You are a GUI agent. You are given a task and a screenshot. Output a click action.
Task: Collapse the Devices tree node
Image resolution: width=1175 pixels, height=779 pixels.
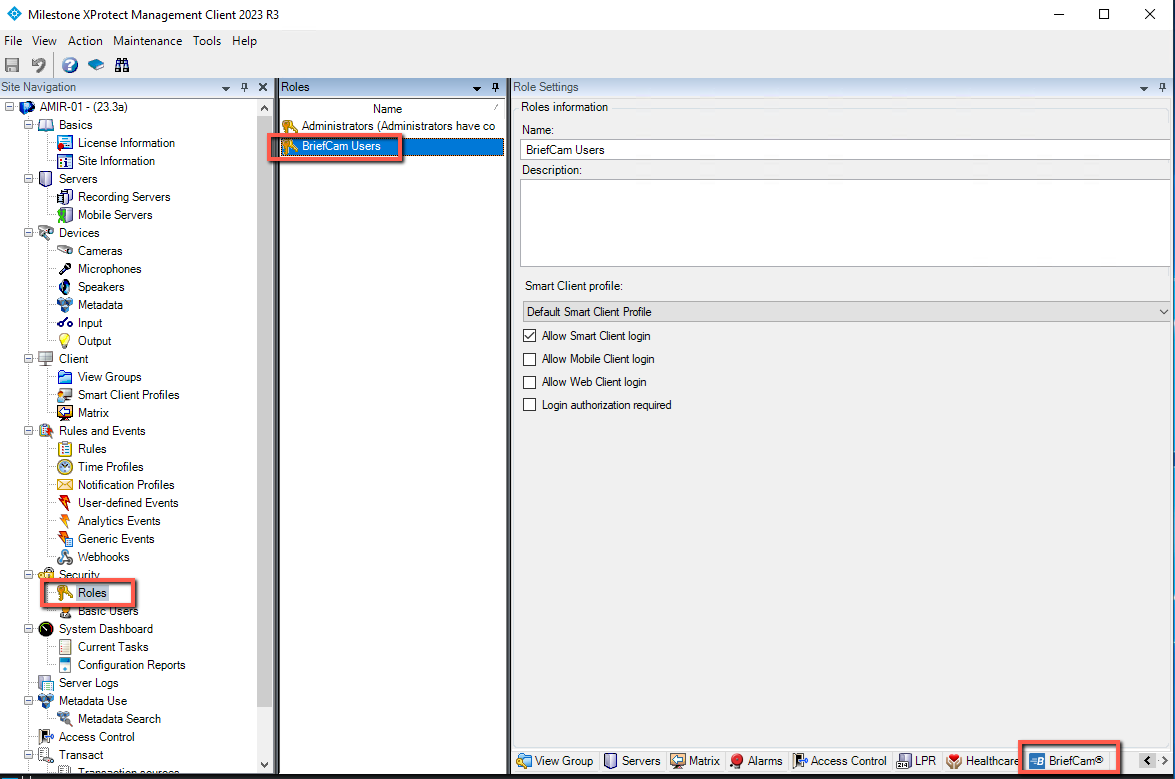28,233
